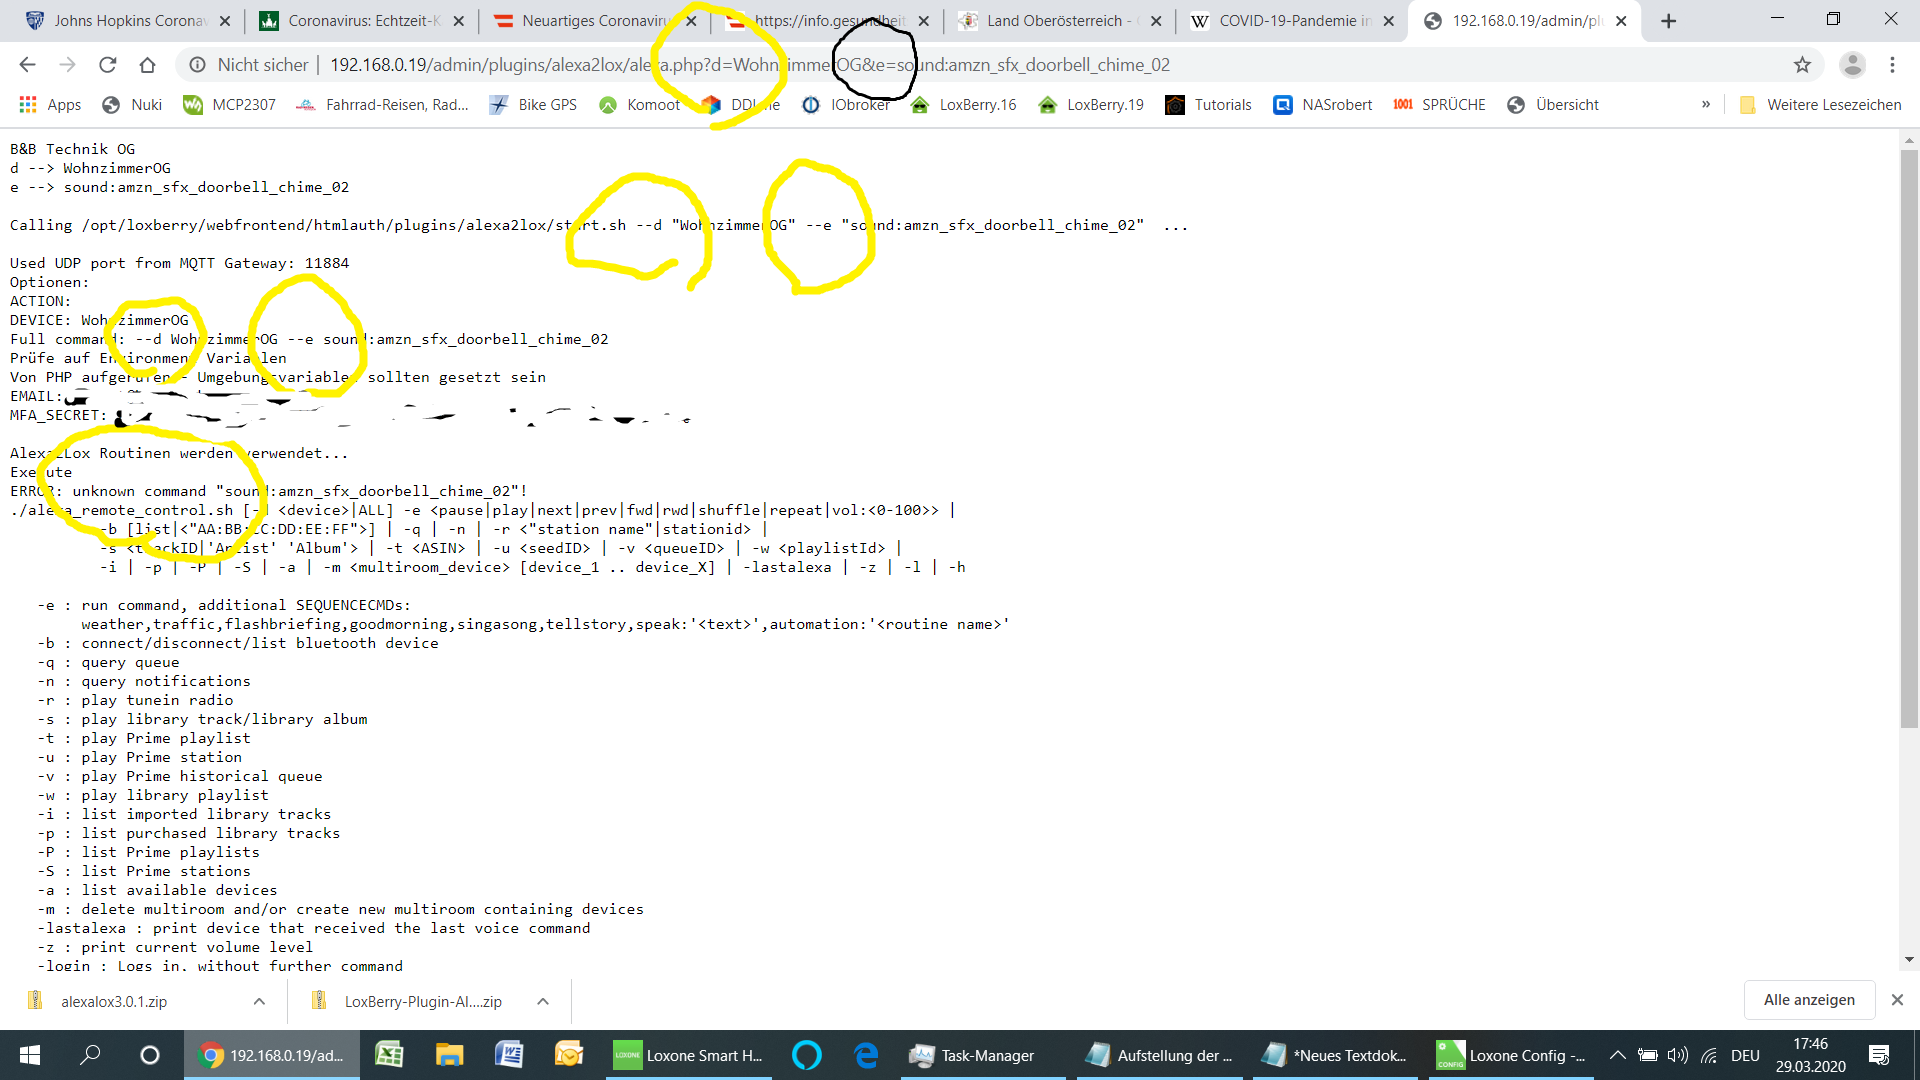Open Cortana circle on taskbar

pos(150,1055)
